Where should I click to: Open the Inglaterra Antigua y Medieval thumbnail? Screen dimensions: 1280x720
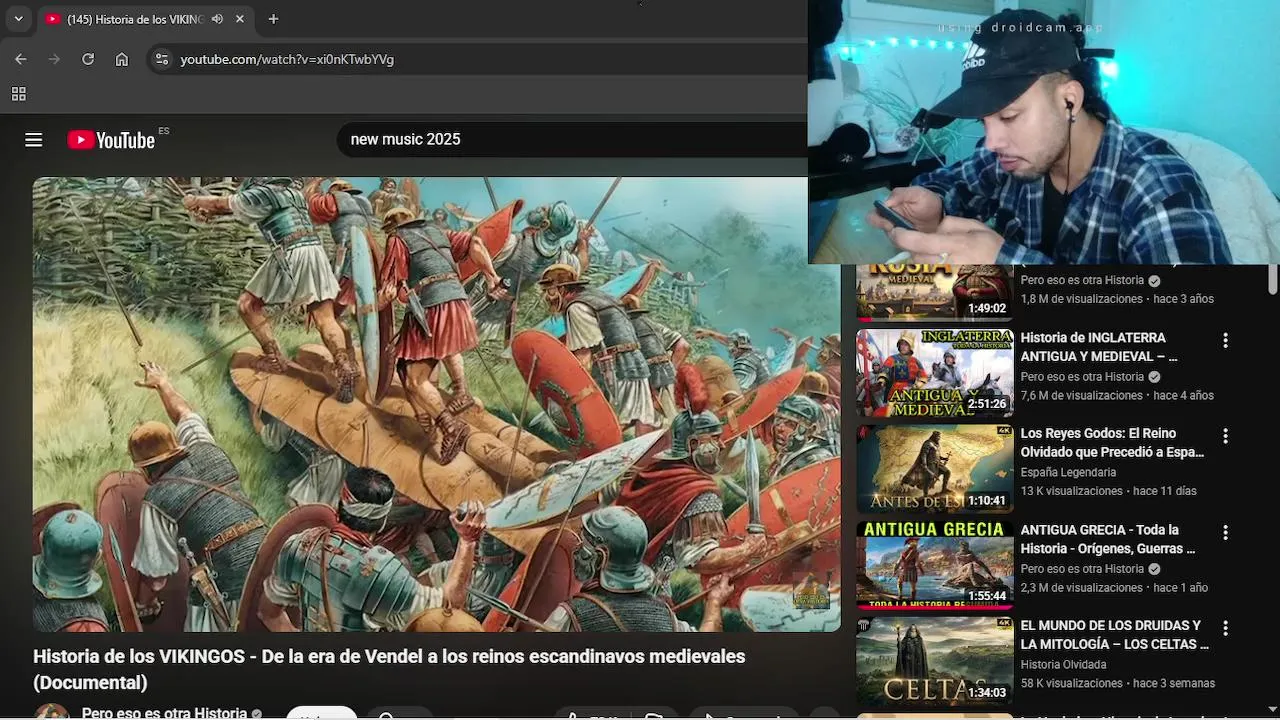click(935, 373)
